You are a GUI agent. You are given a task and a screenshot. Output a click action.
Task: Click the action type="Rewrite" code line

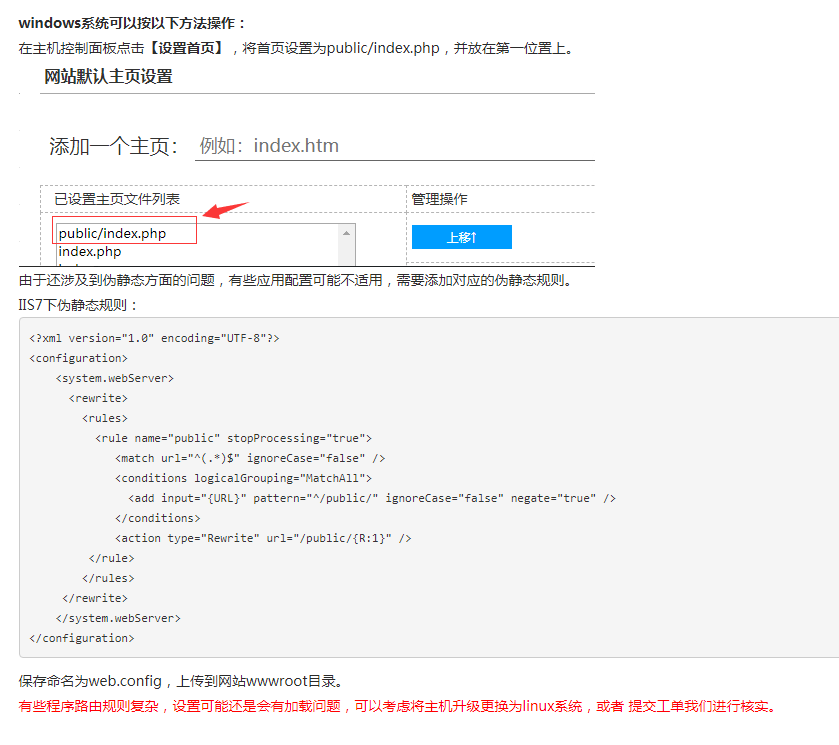[x=263, y=538]
